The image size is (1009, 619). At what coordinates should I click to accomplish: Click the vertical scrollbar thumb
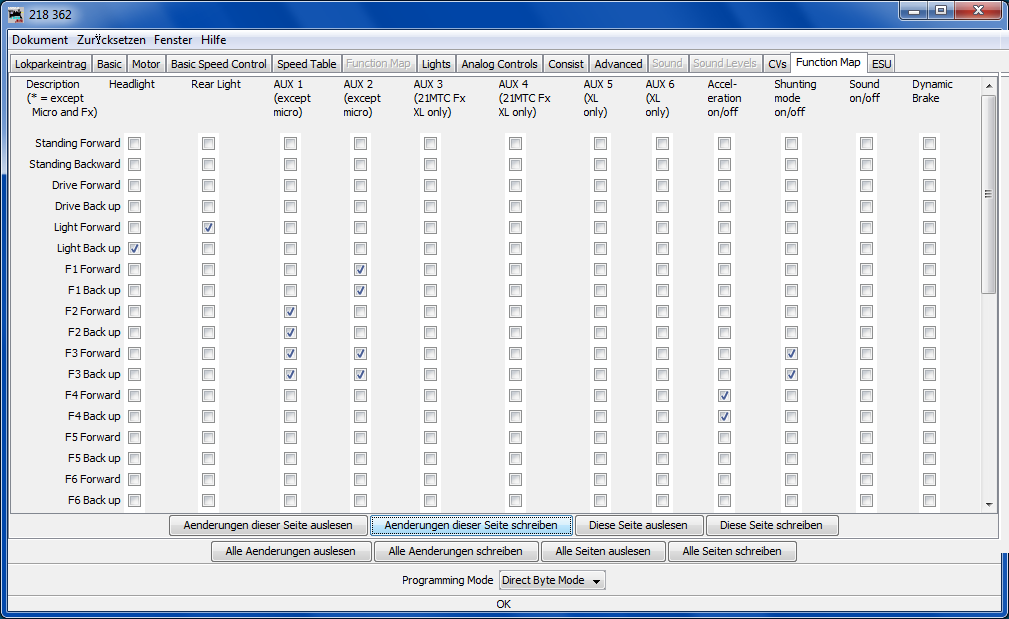point(989,195)
